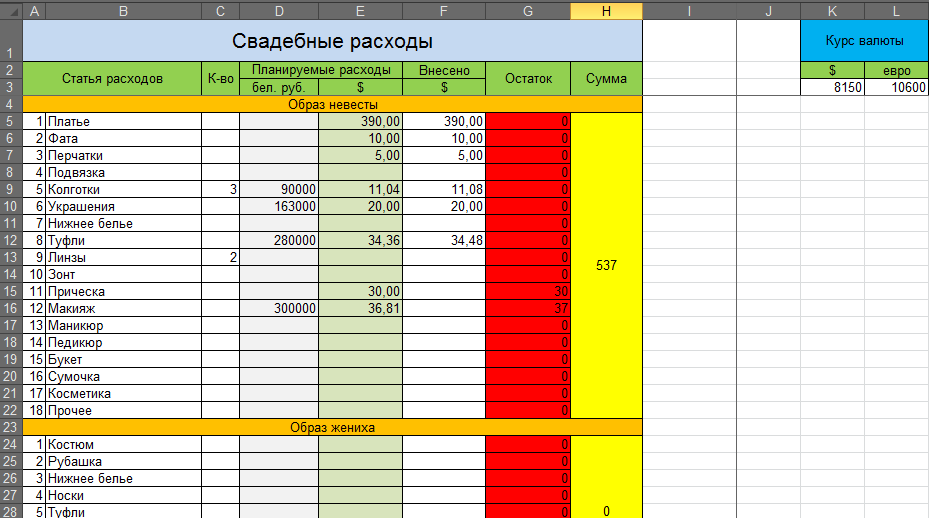This screenshot has height=518, width=929.
Task: Click the "Свадебные расходы" title cell
Action: [x=332, y=41]
